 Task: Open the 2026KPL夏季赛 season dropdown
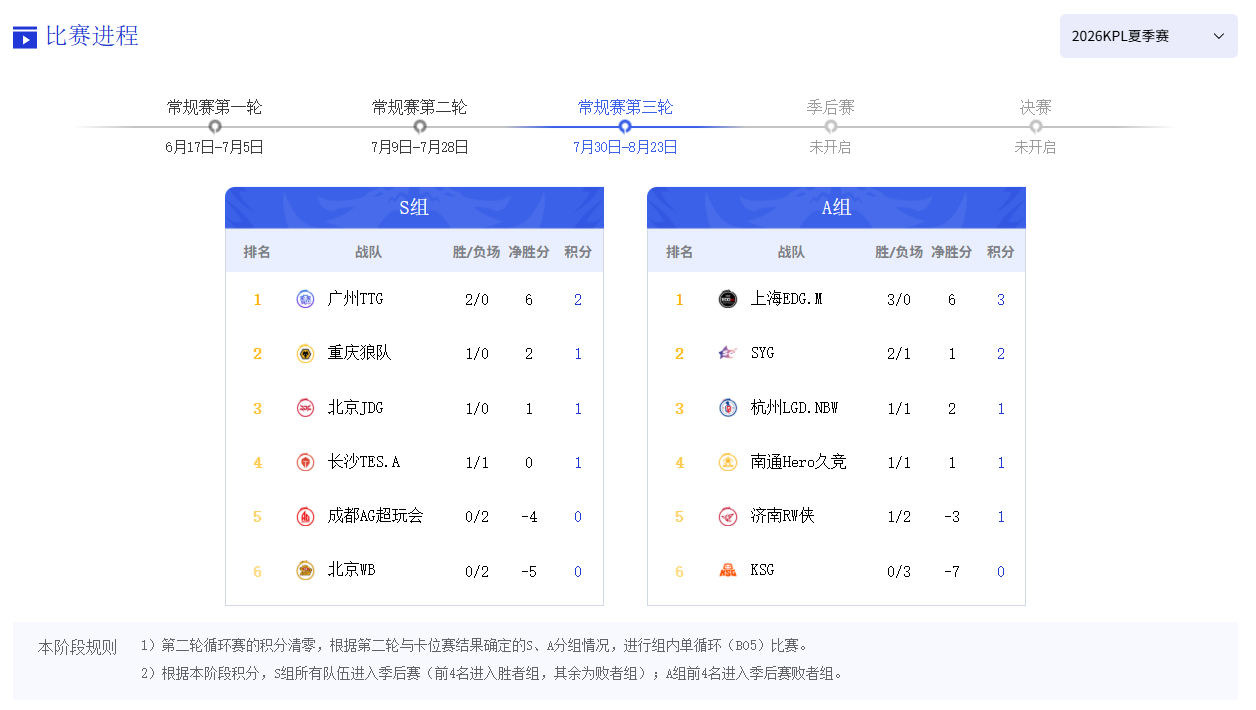pos(1149,36)
